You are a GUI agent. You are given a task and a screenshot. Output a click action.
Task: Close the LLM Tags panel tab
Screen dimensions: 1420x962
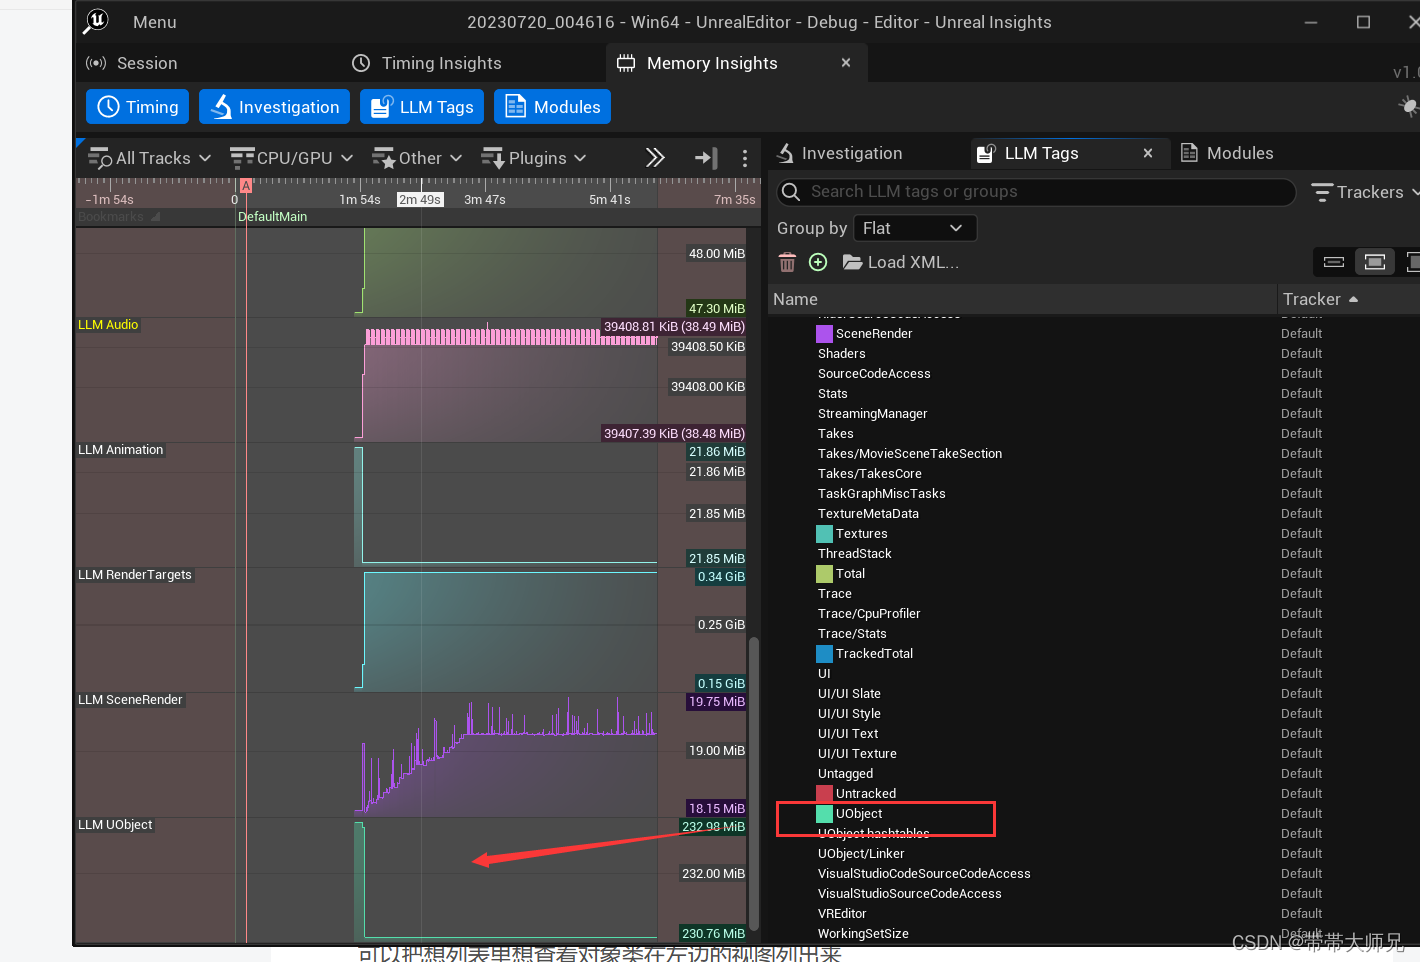point(1148,153)
